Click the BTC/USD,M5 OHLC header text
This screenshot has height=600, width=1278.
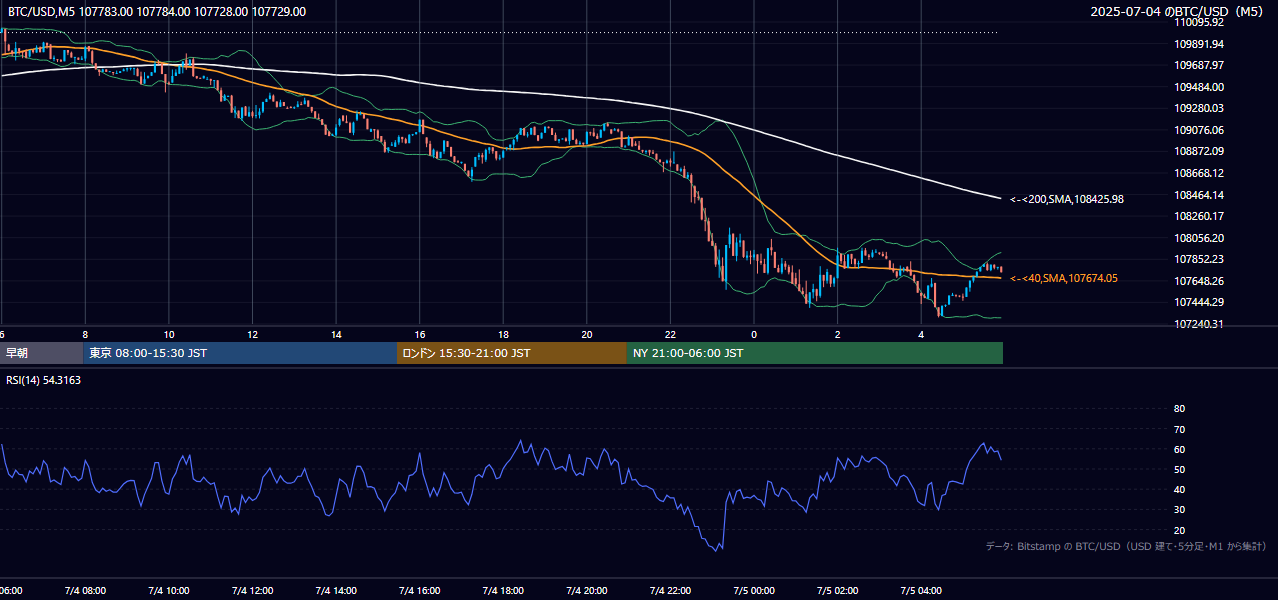coord(157,12)
